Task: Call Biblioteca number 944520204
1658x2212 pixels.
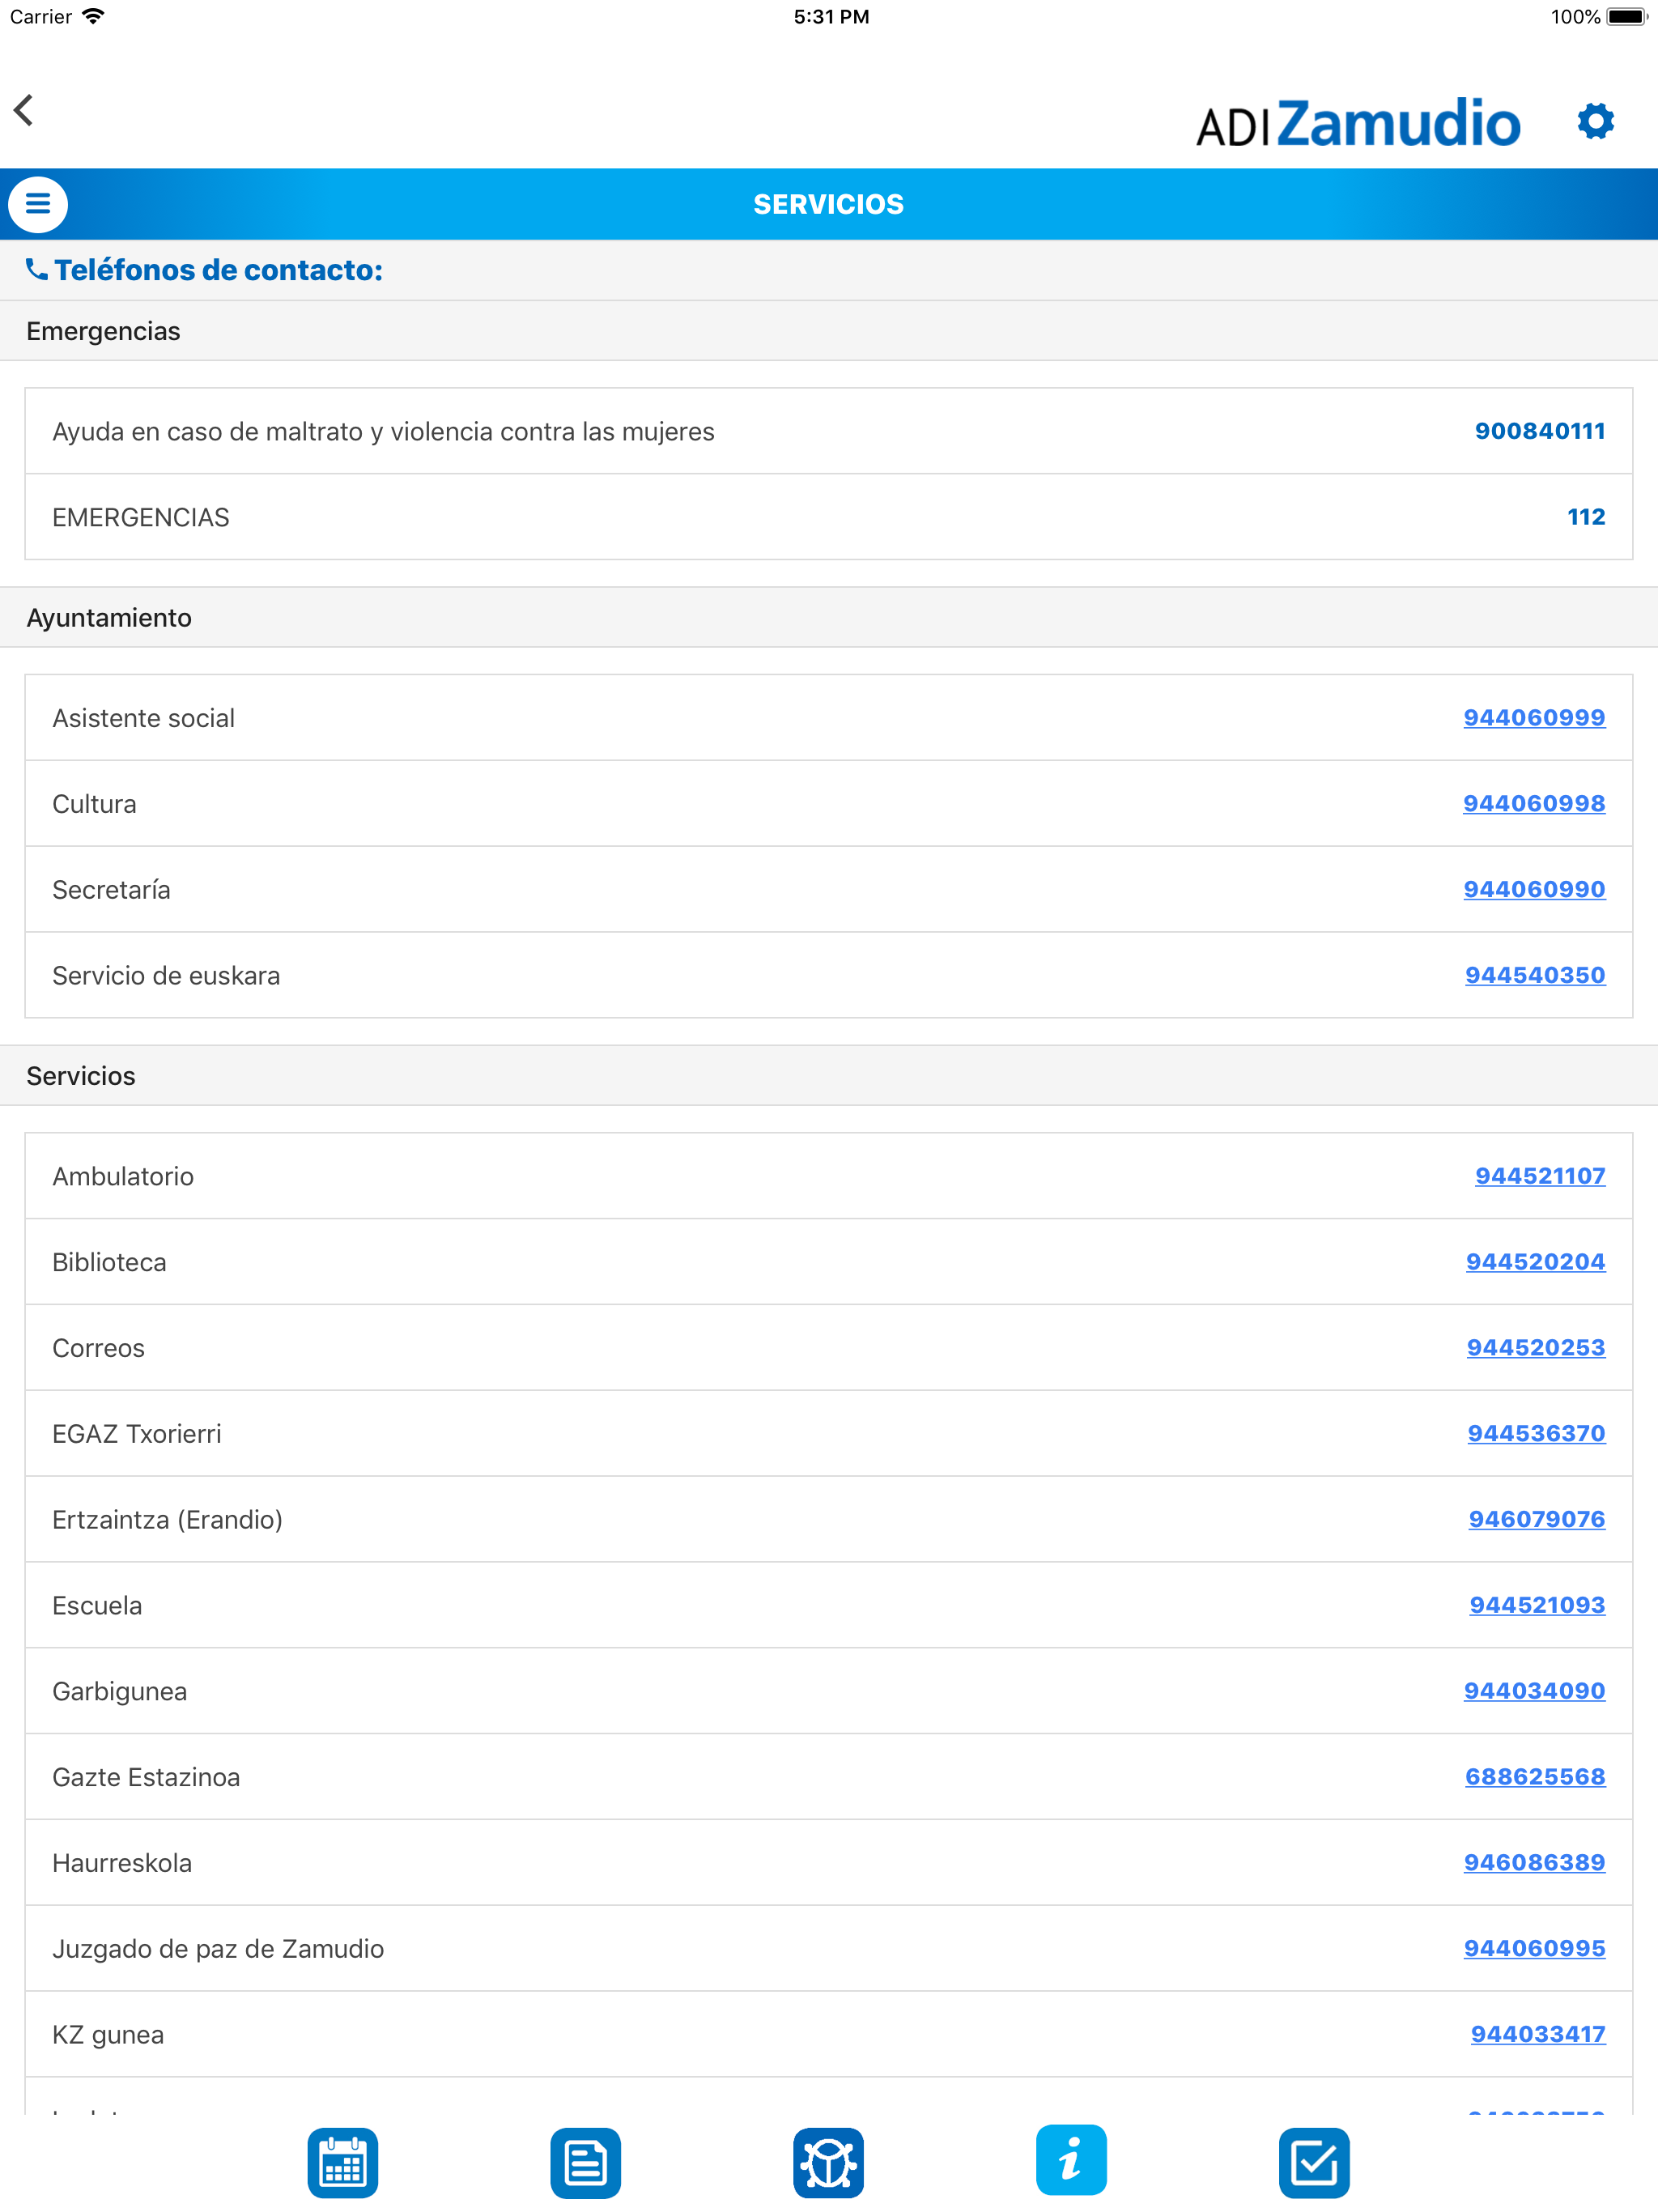Action: (1535, 1262)
